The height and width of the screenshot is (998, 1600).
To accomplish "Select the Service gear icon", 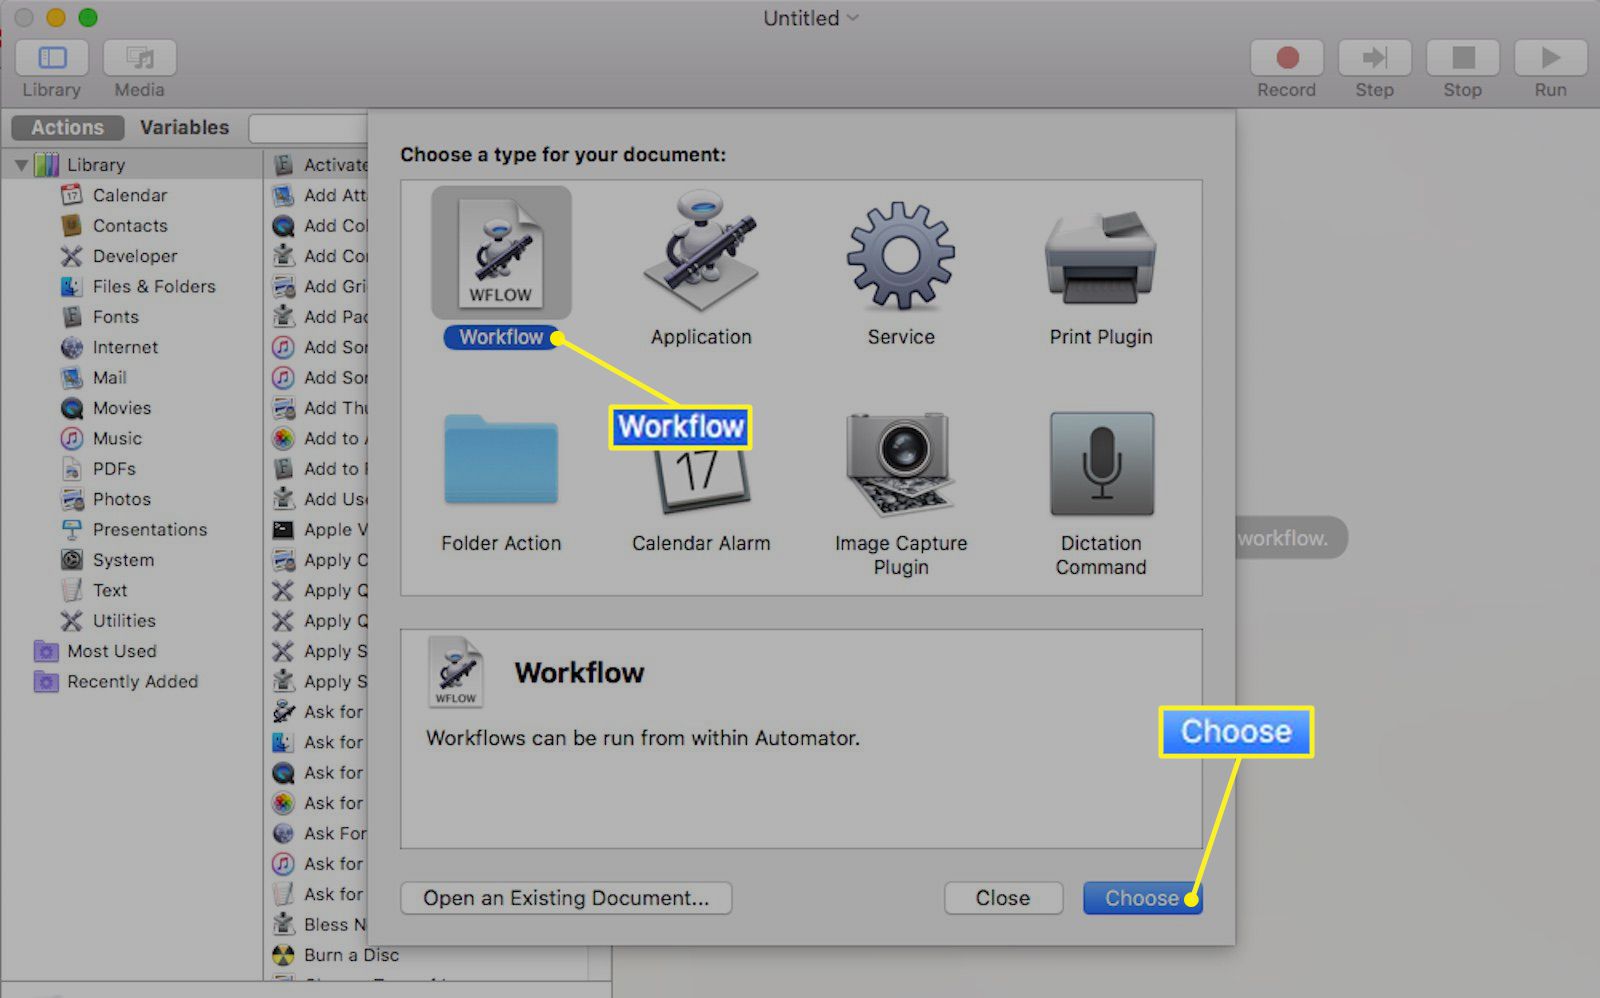I will [901, 254].
